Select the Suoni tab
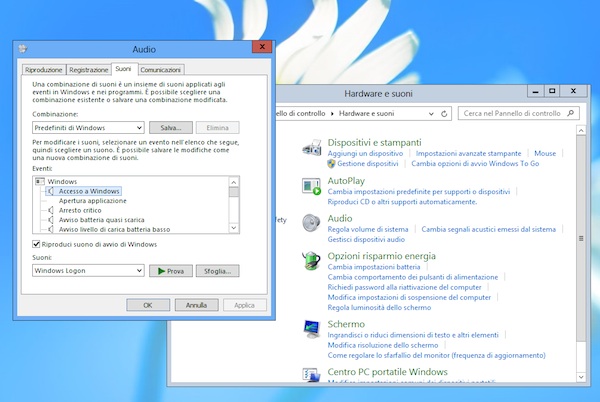The image size is (600, 402). [x=123, y=68]
